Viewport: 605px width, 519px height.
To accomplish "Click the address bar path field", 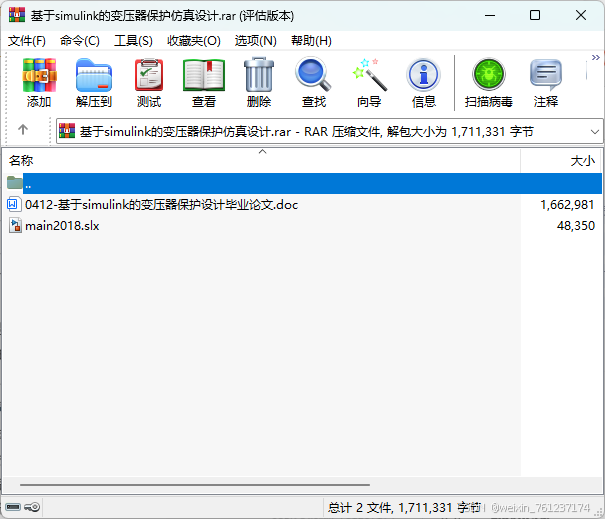I will point(330,132).
